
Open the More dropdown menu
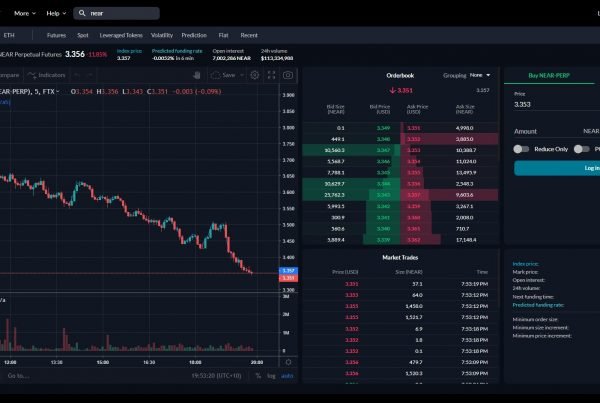point(25,13)
